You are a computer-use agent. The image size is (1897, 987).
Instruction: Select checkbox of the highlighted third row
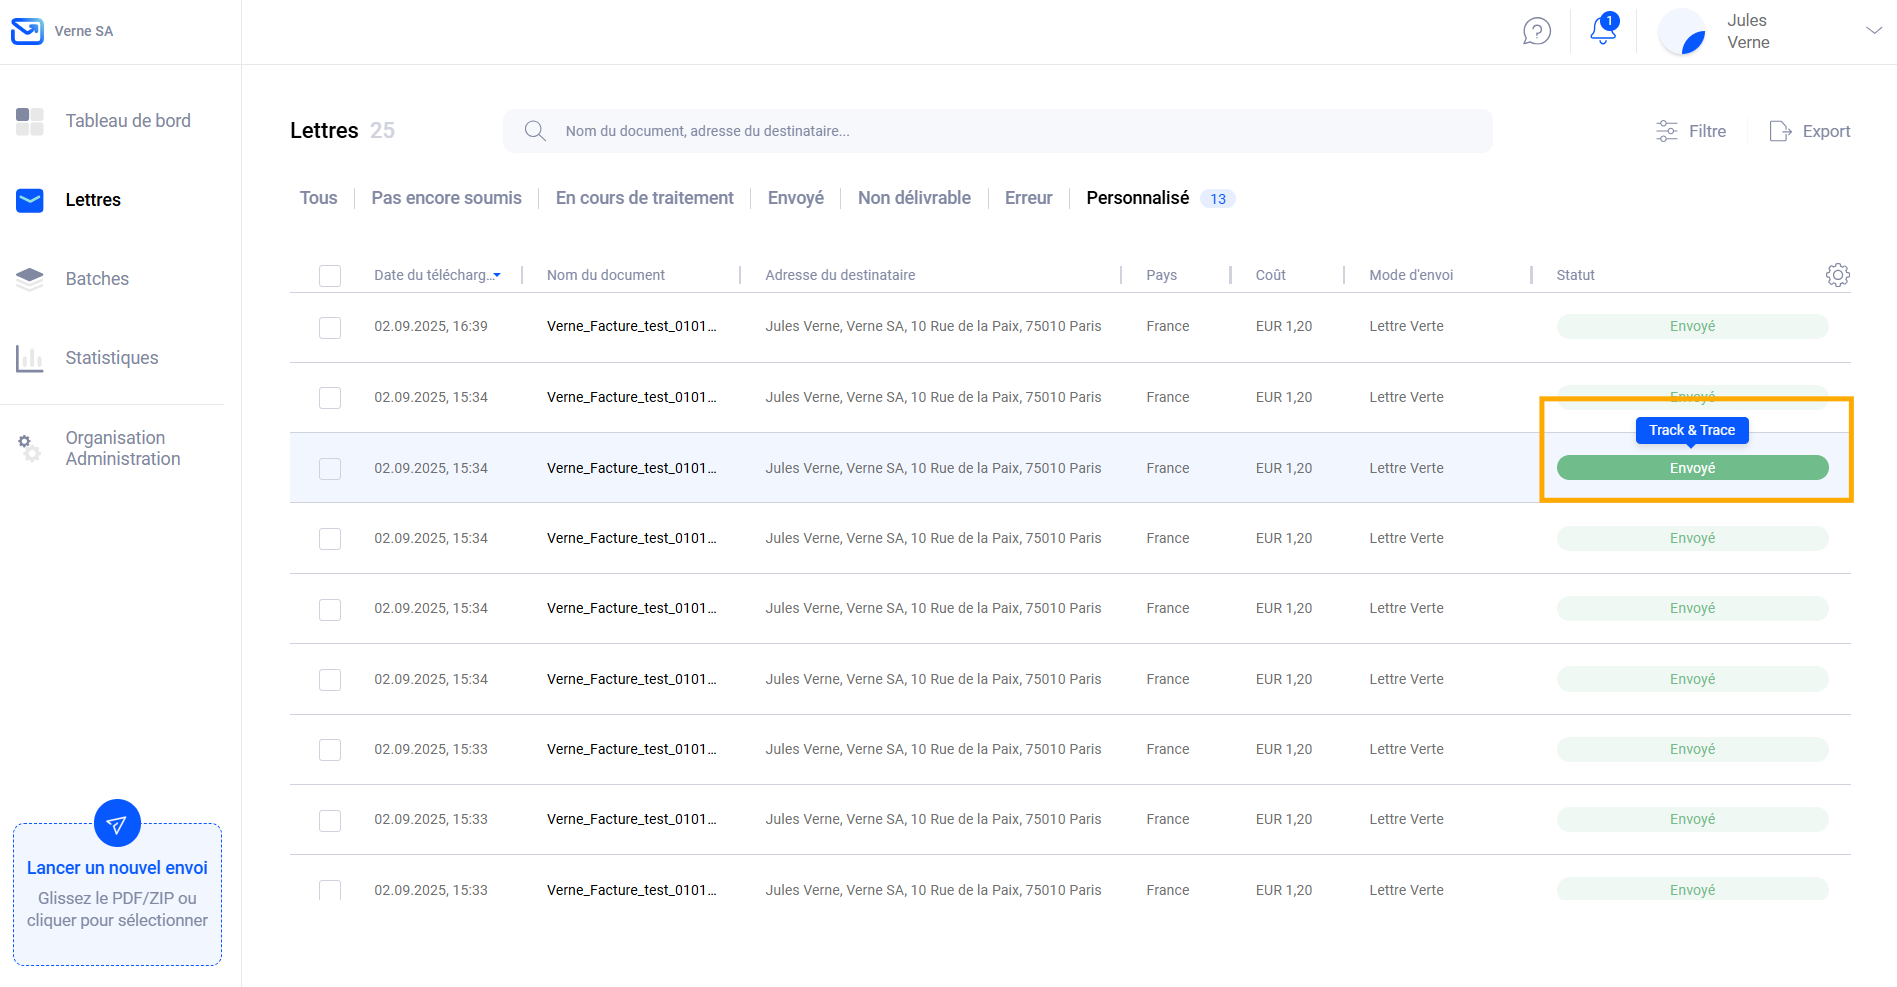click(x=330, y=469)
